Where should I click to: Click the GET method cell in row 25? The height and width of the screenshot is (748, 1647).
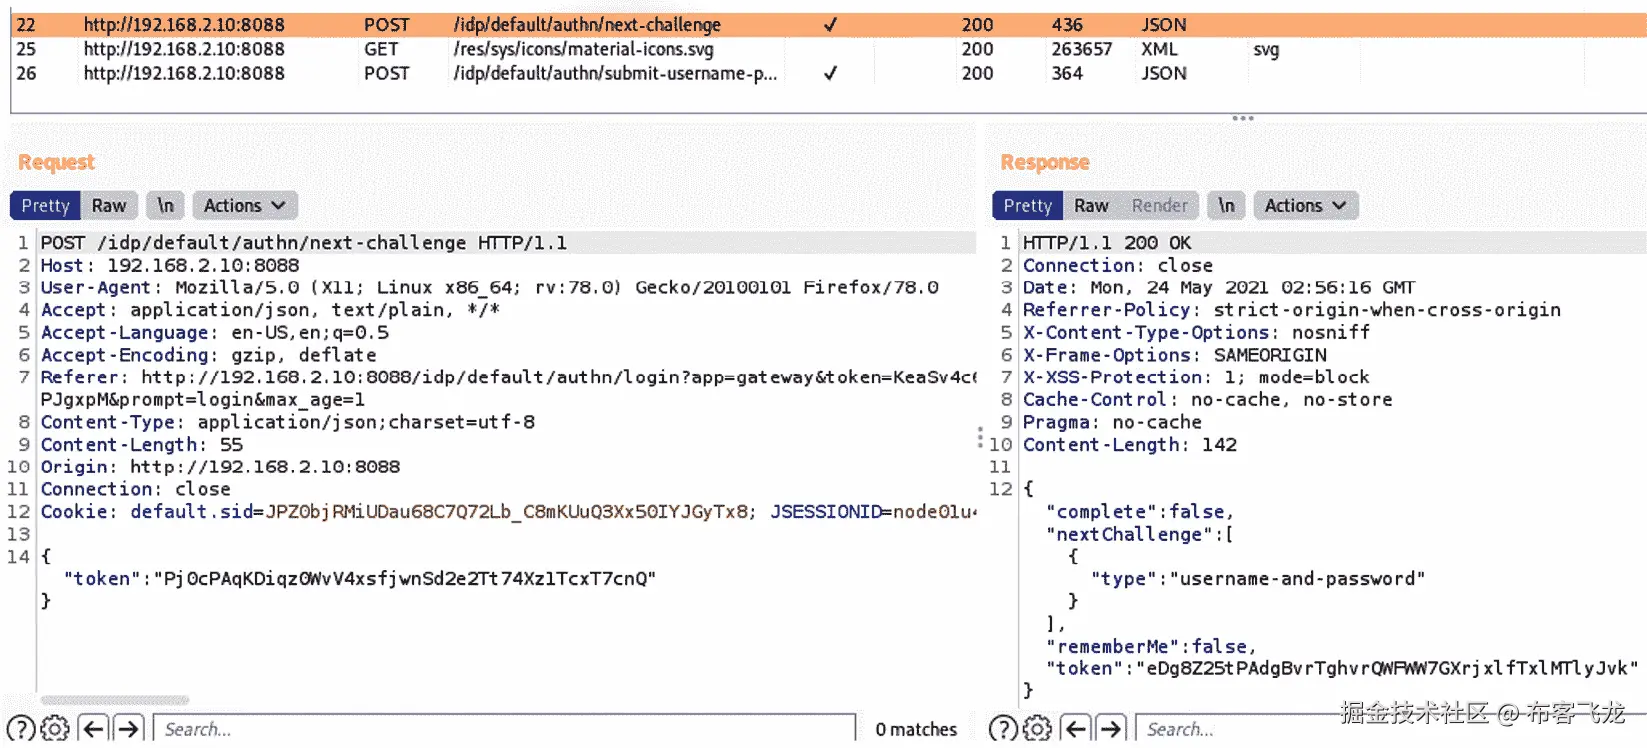coord(381,49)
